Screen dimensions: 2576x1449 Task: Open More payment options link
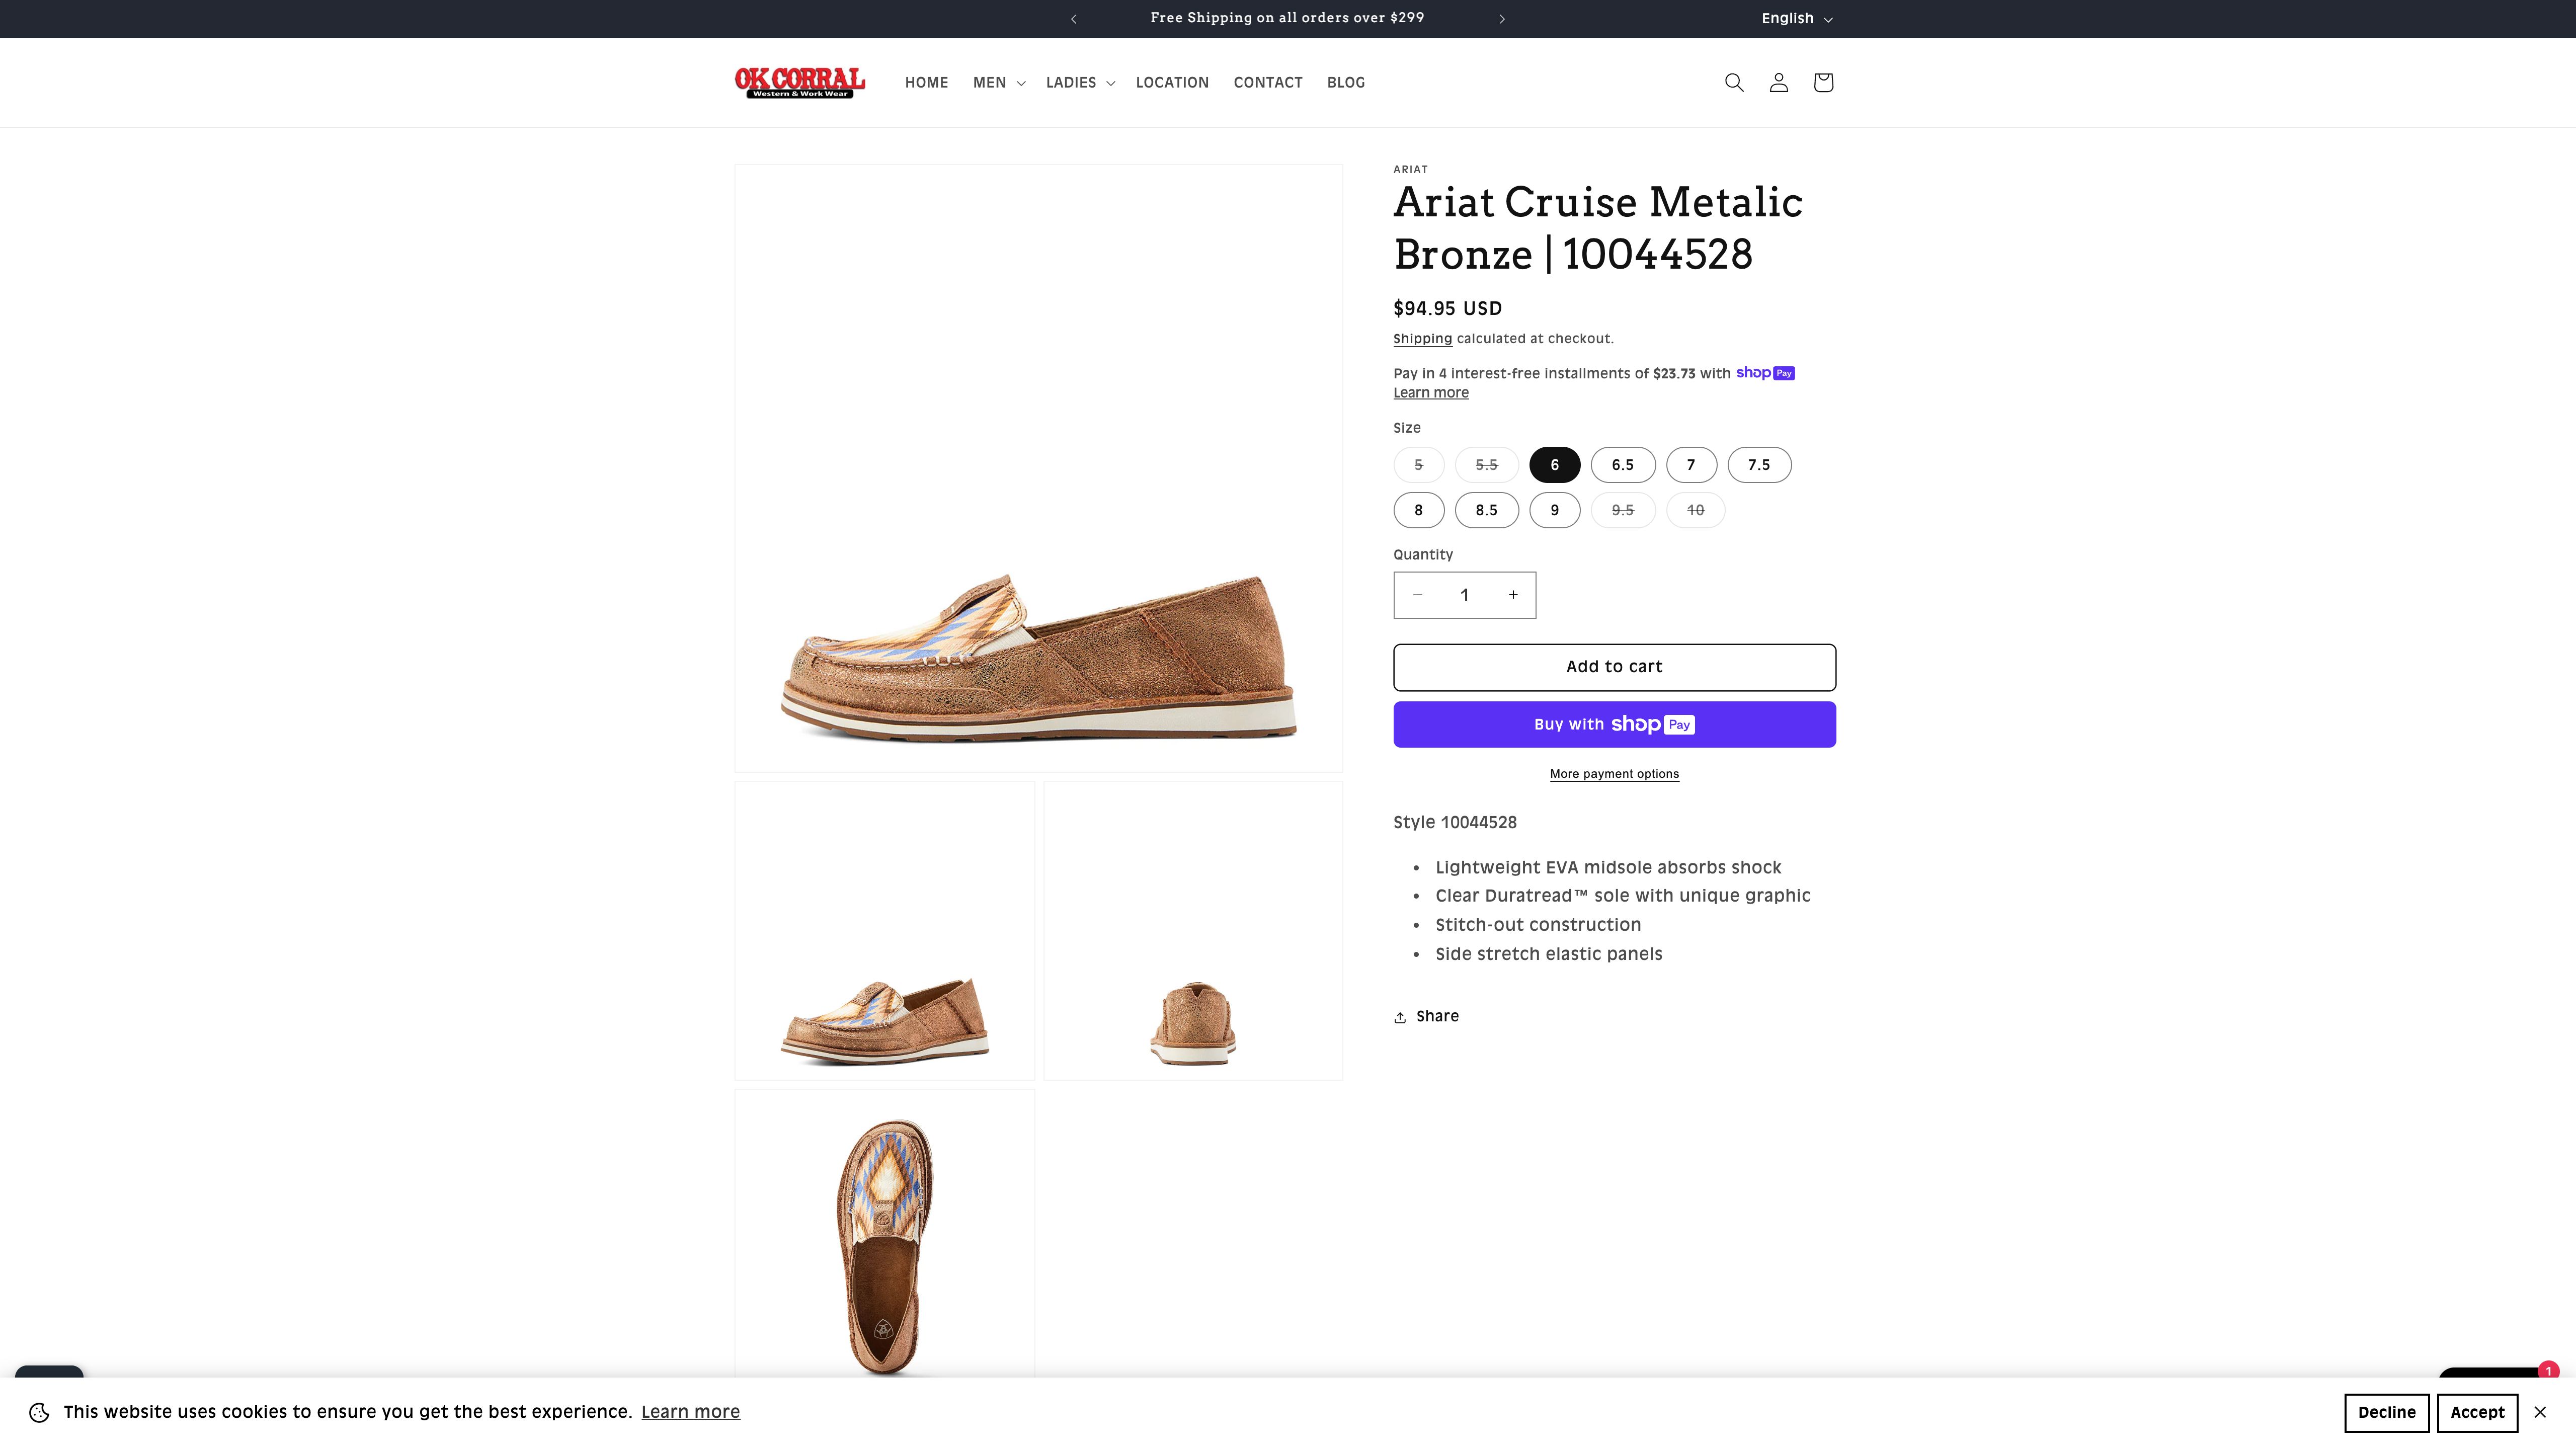point(1613,774)
